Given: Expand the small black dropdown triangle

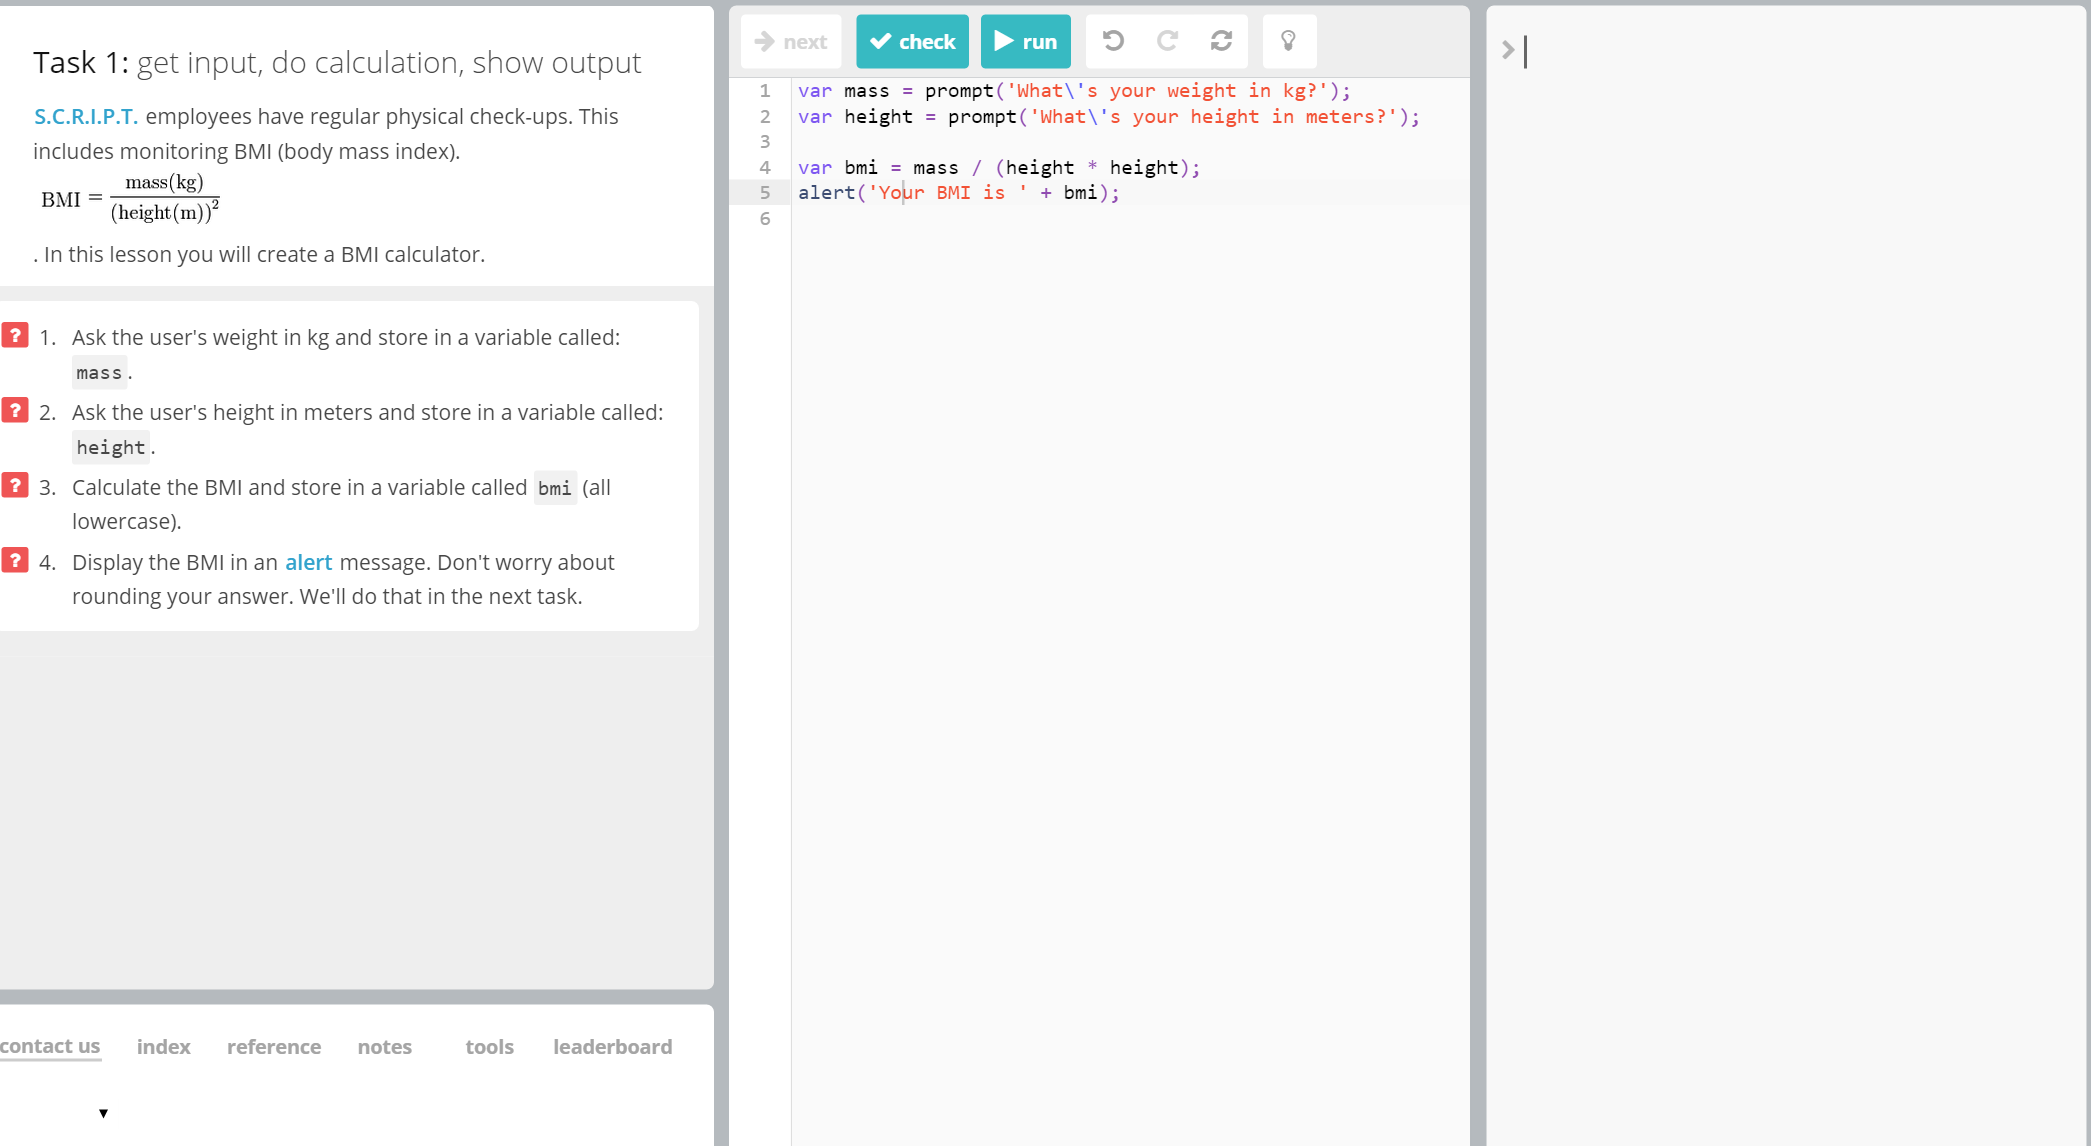Looking at the screenshot, I should click(x=103, y=1113).
